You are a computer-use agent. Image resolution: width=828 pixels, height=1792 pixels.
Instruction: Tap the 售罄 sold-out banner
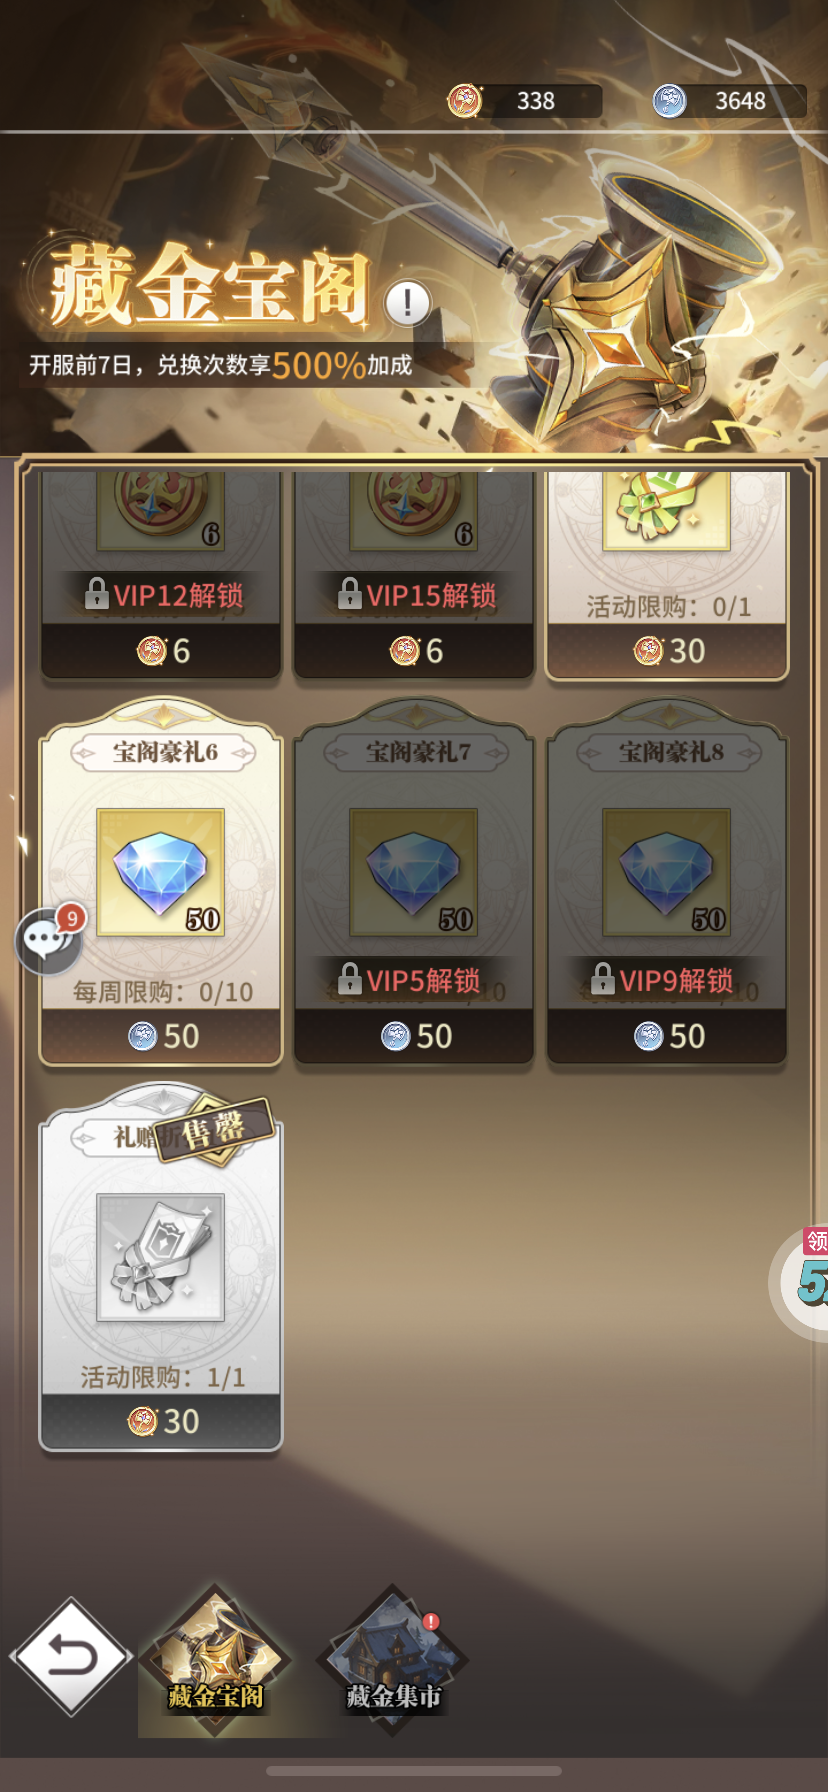tap(215, 1132)
